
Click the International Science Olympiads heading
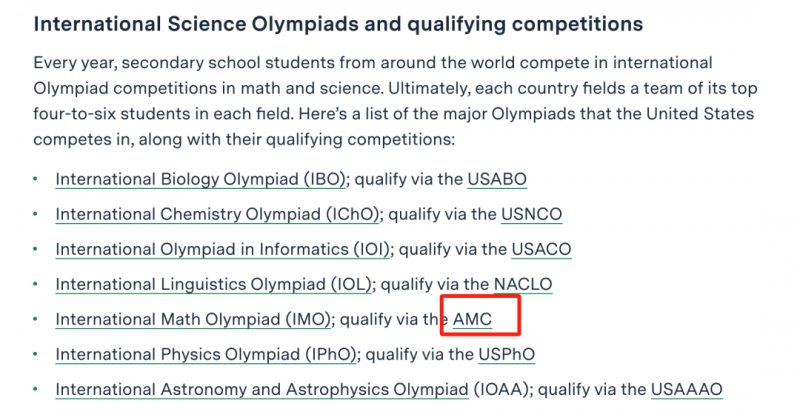click(x=338, y=24)
